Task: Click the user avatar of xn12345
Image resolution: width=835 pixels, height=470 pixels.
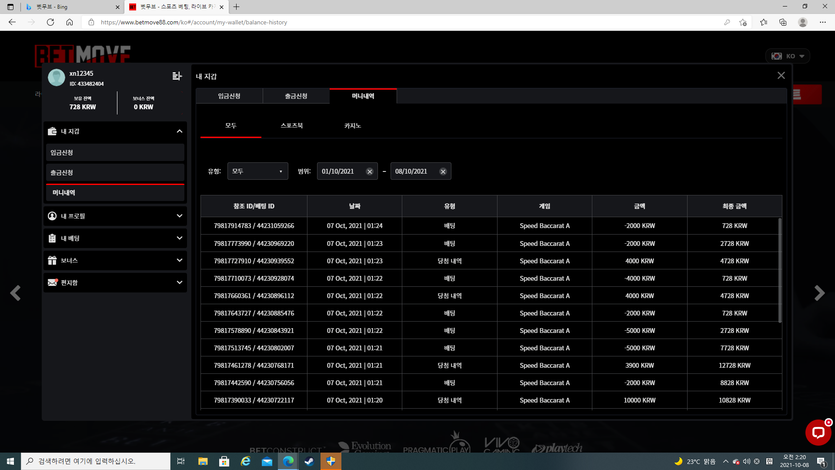Action: point(56,78)
